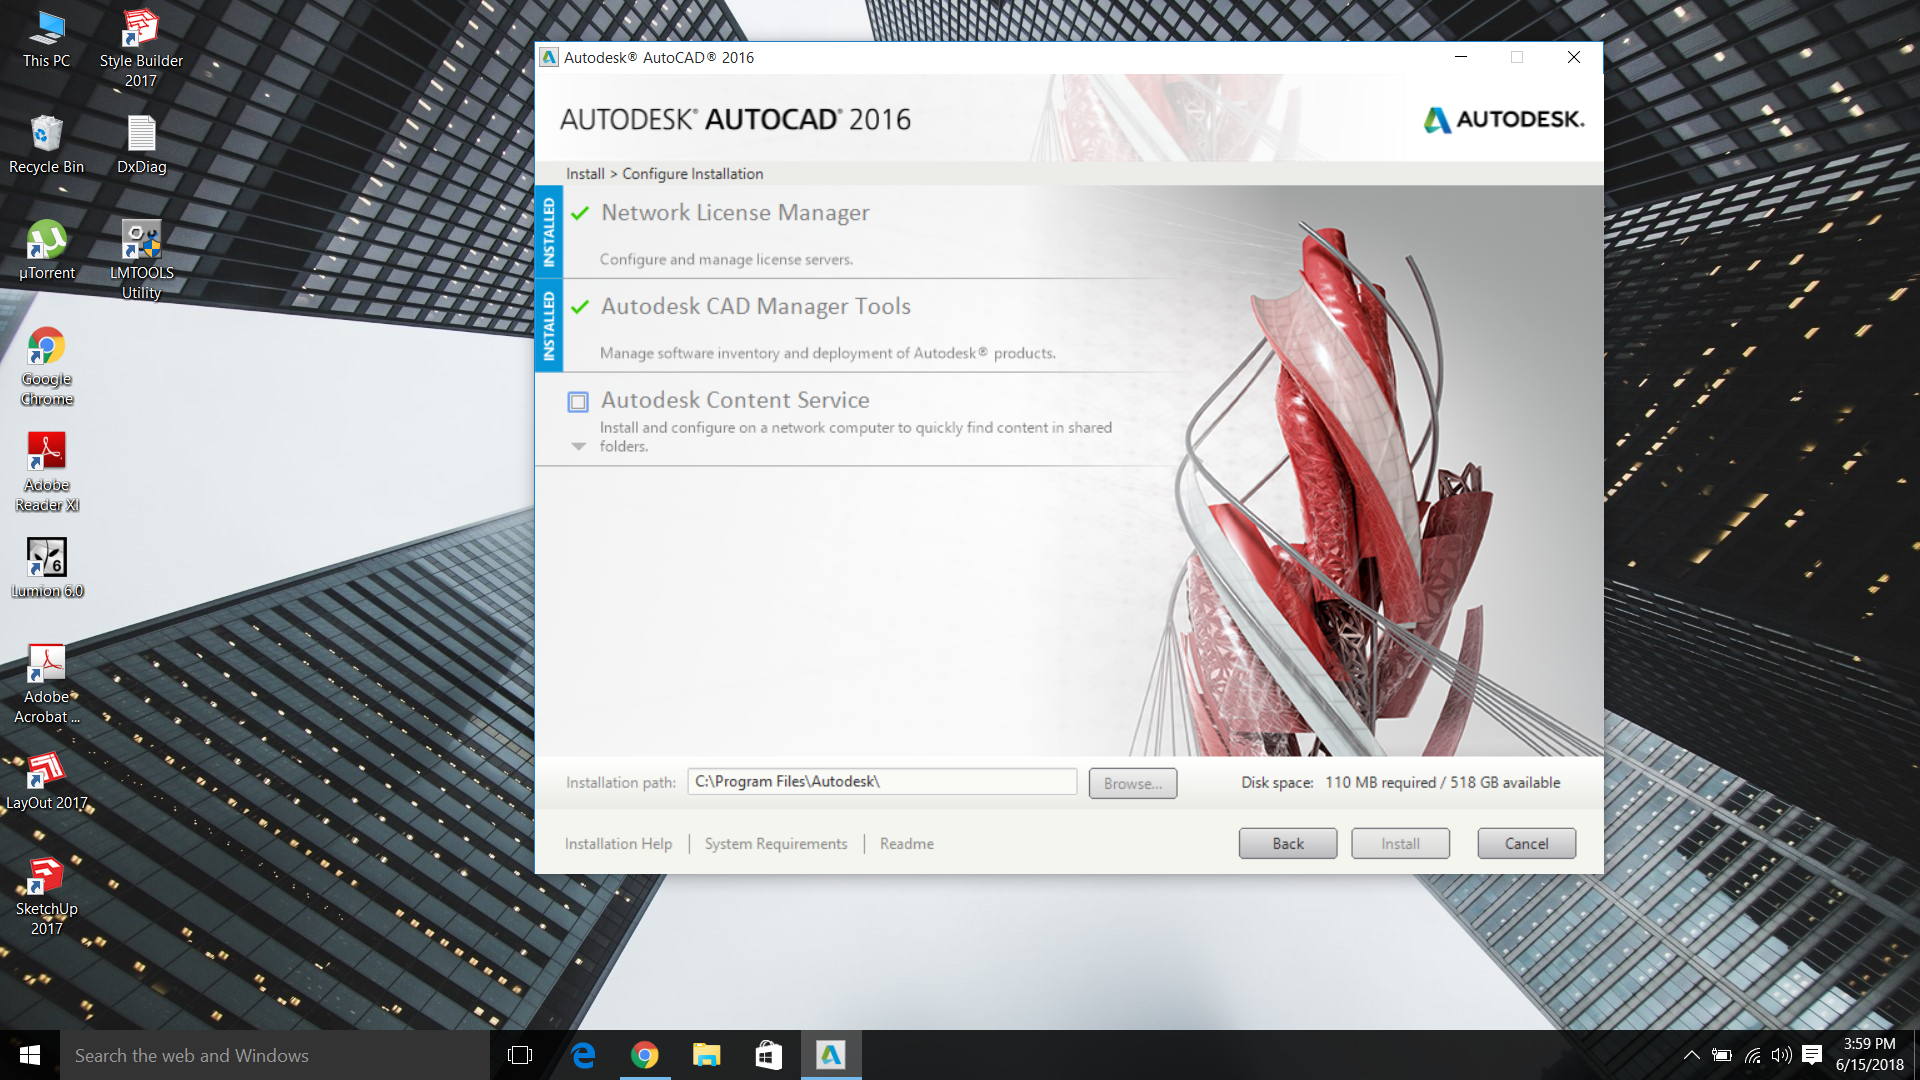1920x1080 pixels.
Task: Open the Readme link
Action: (x=907, y=844)
